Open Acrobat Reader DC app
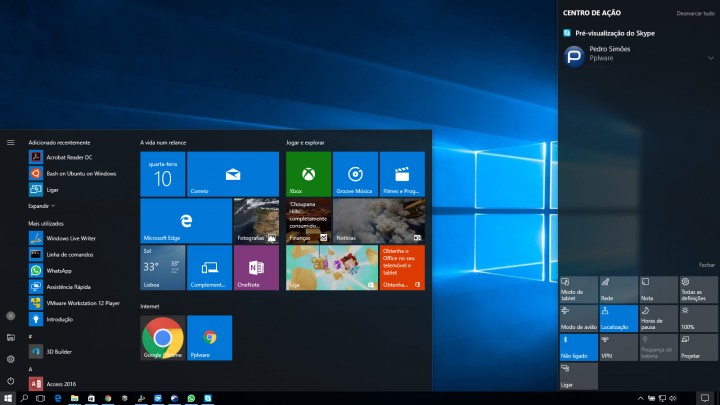Viewport: 720px width, 405px height. (x=68, y=157)
